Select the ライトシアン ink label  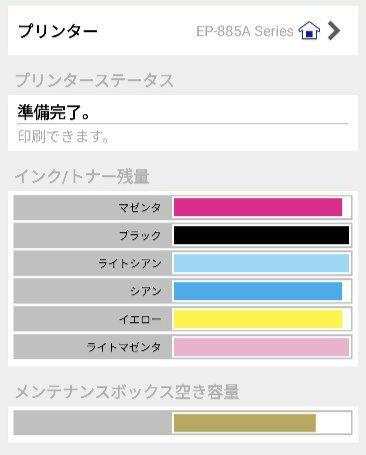tap(129, 263)
